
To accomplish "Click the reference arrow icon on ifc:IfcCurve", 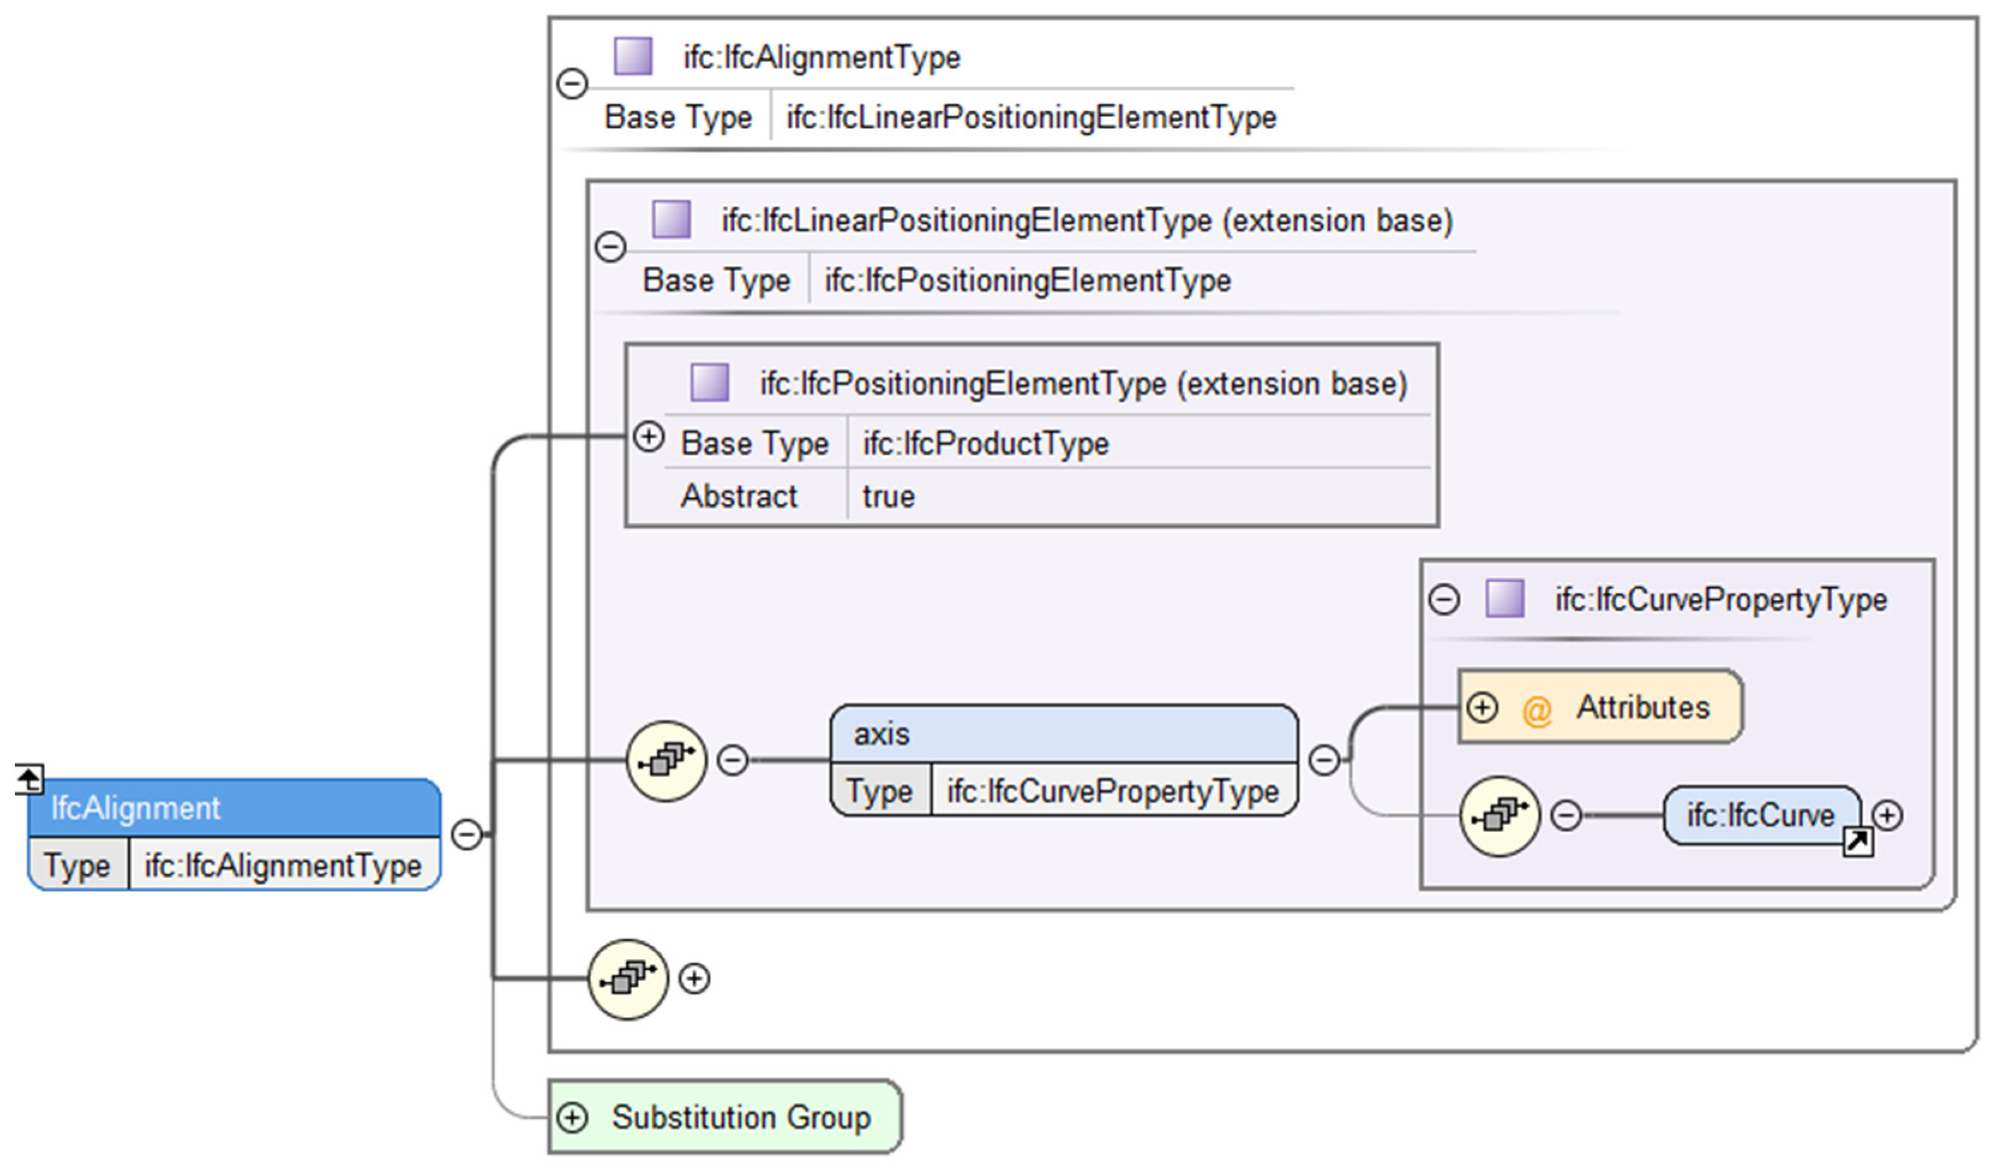I will tap(1857, 842).
